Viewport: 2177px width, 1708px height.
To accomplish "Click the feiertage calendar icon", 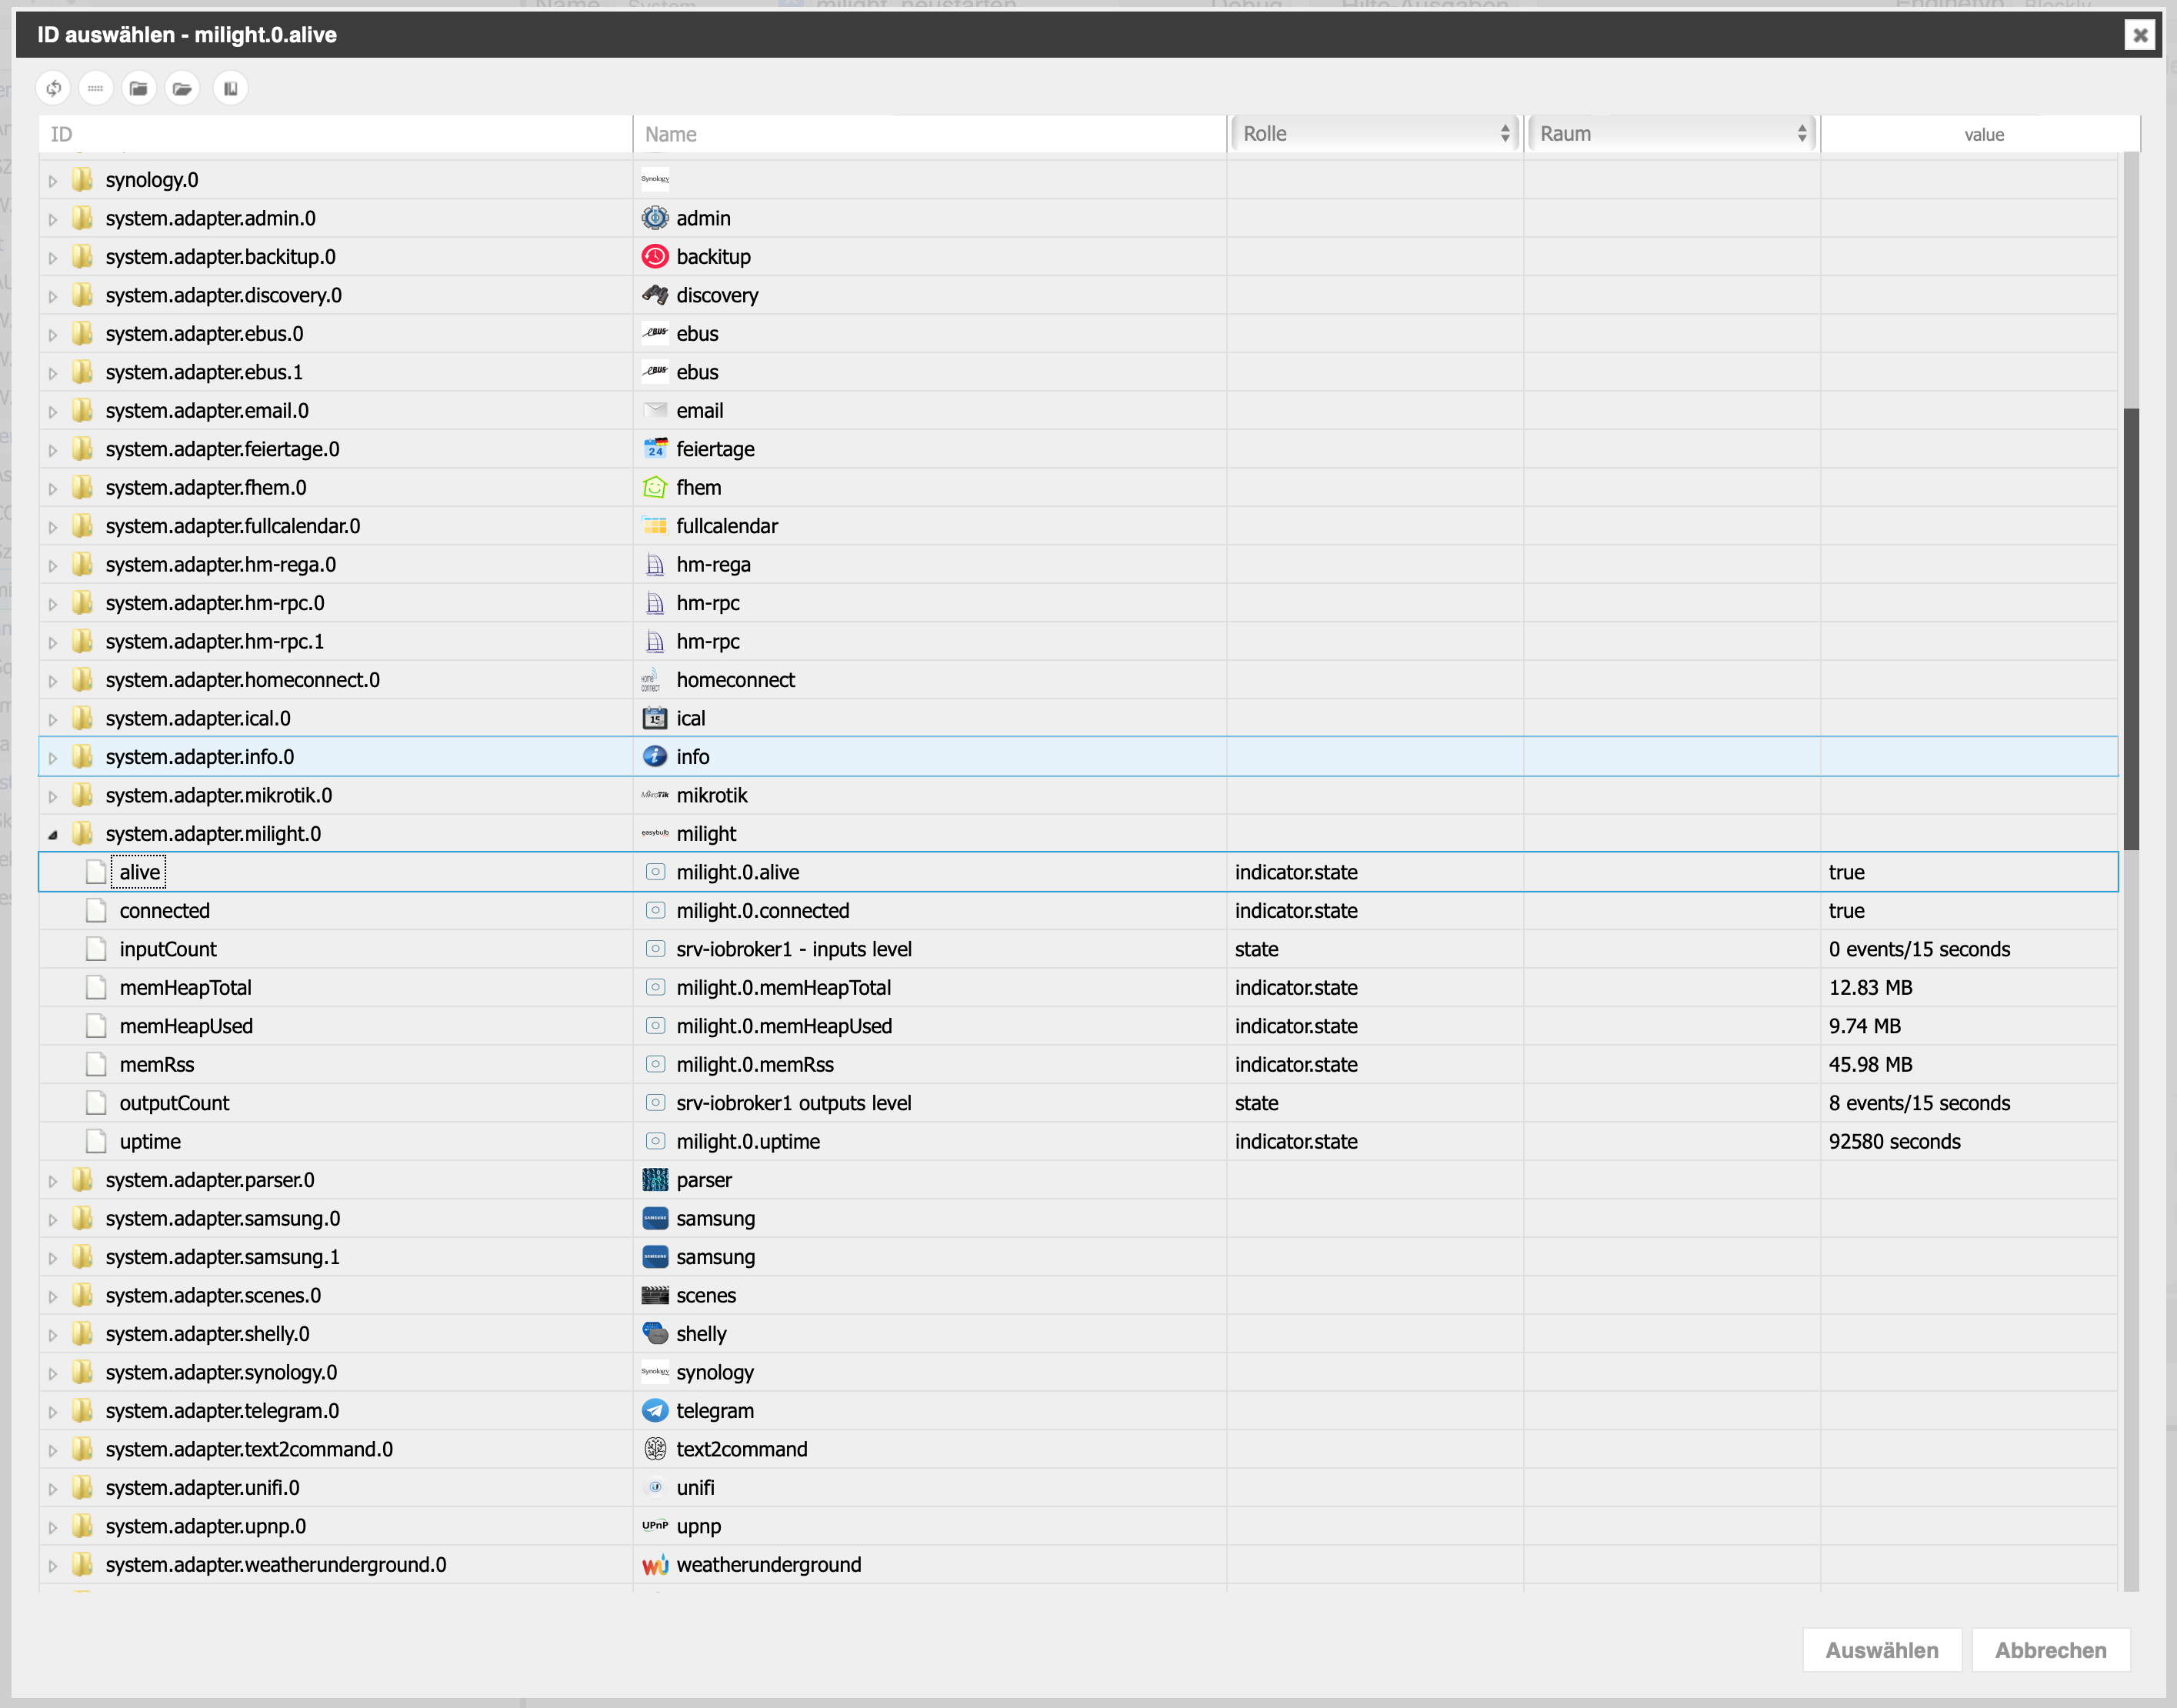I will pos(655,449).
